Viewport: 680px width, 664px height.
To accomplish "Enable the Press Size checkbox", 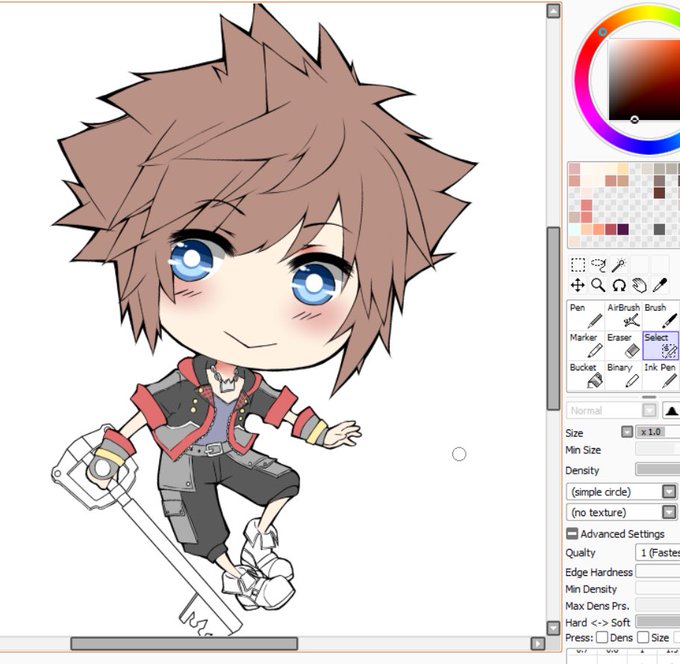I will 643,638.
